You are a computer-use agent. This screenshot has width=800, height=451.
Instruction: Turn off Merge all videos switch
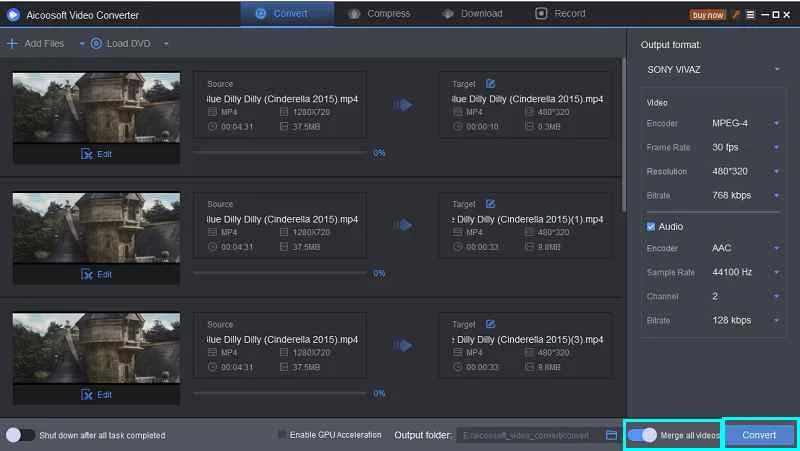pyautogui.click(x=643, y=435)
